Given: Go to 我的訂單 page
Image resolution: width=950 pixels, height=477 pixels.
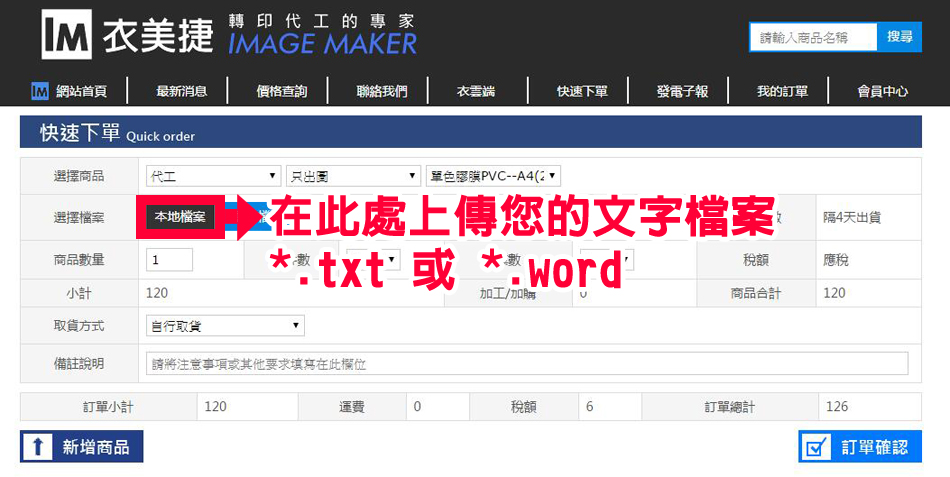Looking at the screenshot, I should click(x=782, y=91).
